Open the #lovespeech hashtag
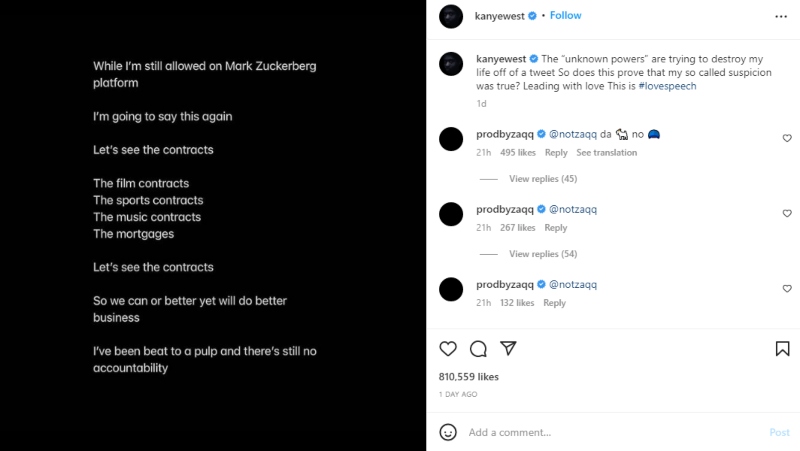This screenshot has width=800, height=451. pyautogui.click(x=667, y=87)
